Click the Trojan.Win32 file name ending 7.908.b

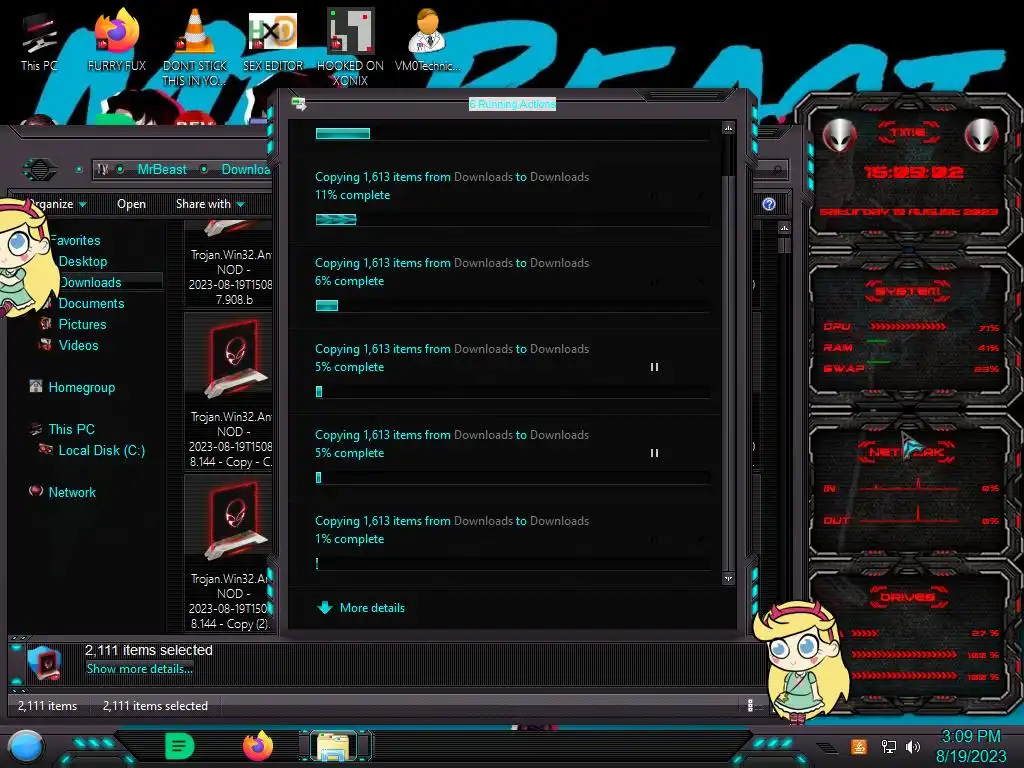tap(230, 277)
